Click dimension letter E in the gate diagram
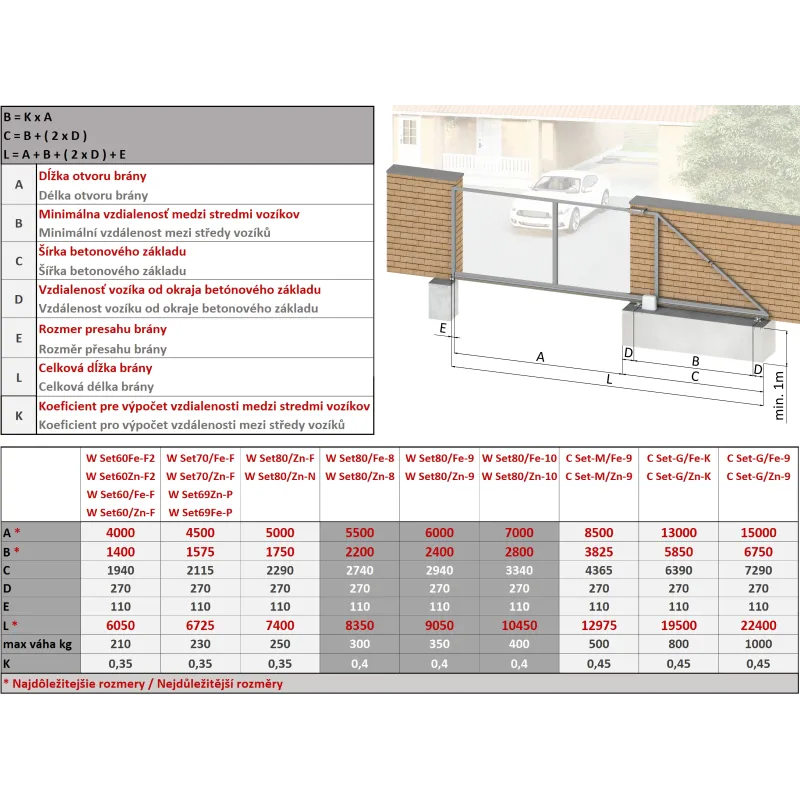The height and width of the screenshot is (800, 800). coord(441,327)
